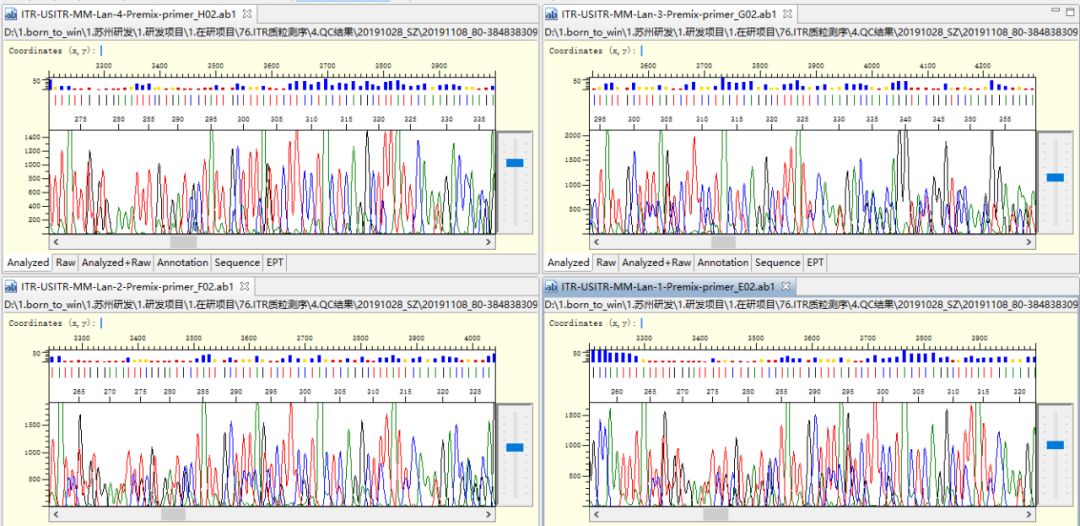Select the EPT tab in the H02 panel
1080x526 pixels.
pos(276,263)
